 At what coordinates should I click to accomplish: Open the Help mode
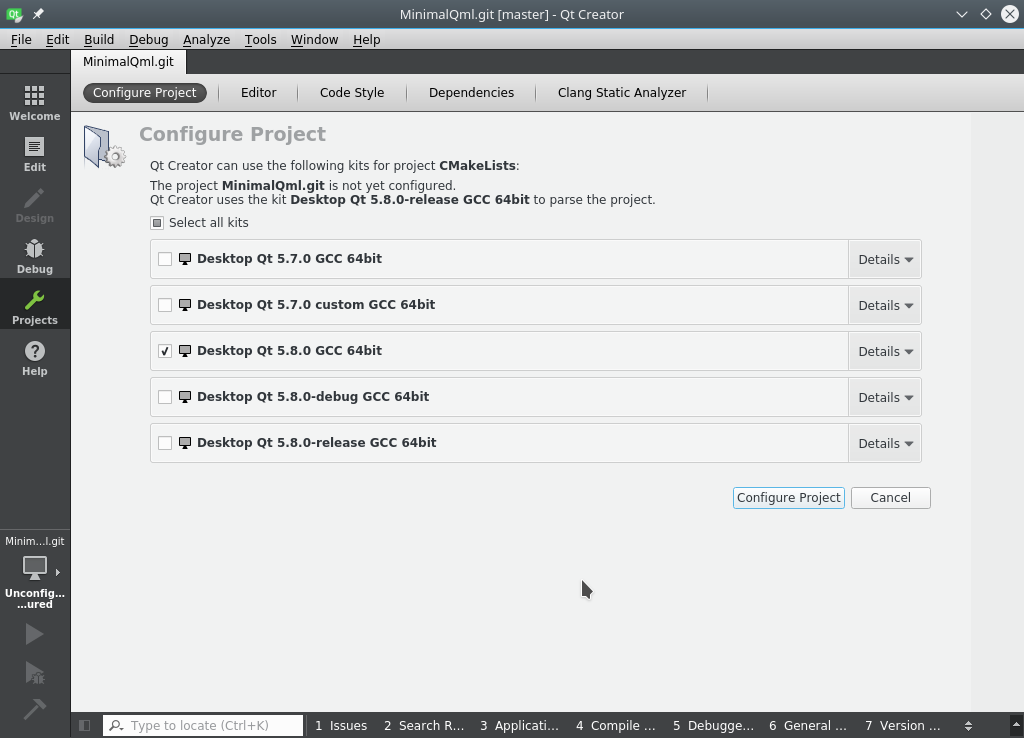(35, 358)
